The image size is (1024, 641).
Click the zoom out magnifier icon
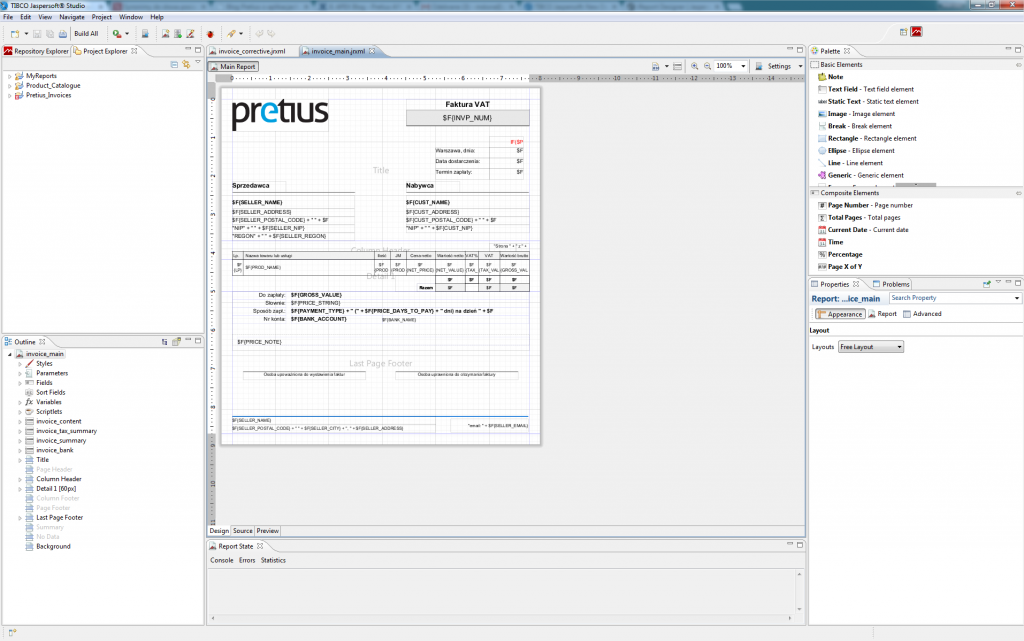(x=707, y=66)
